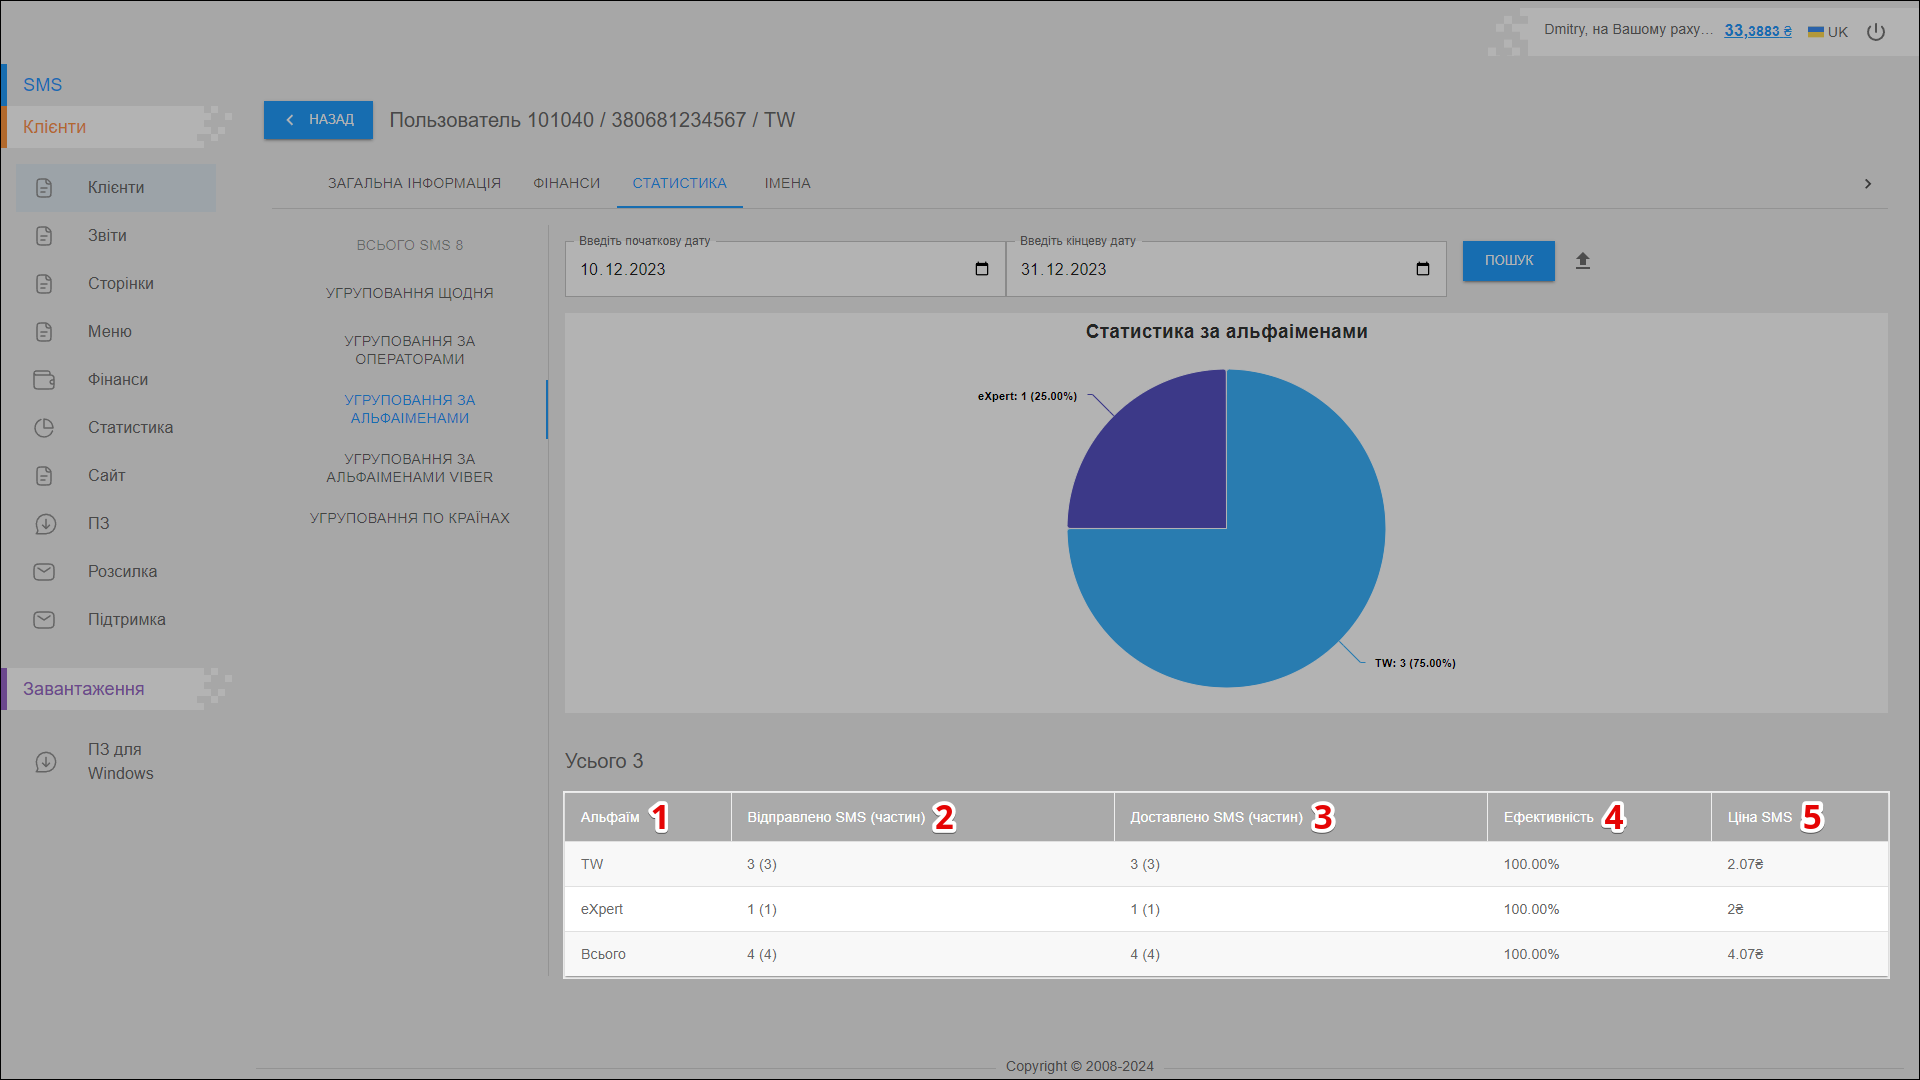
Task: Click the power logout icon
Action: click(x=1876, y=32)
